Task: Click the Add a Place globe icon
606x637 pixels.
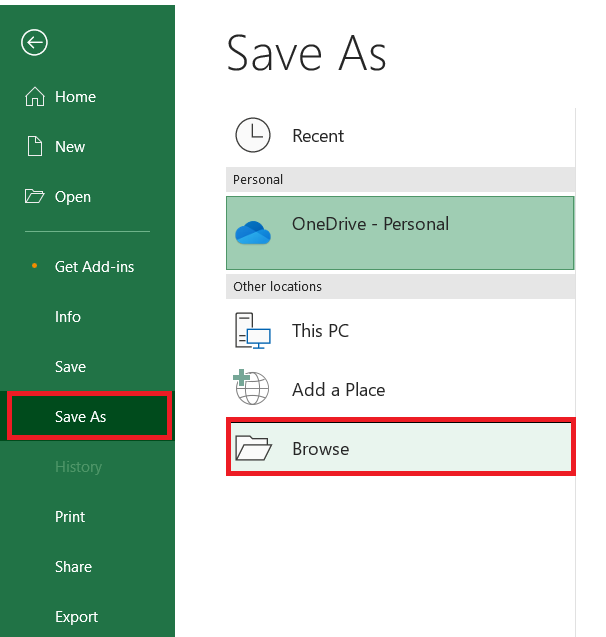Action: click(x=251, y=387)
